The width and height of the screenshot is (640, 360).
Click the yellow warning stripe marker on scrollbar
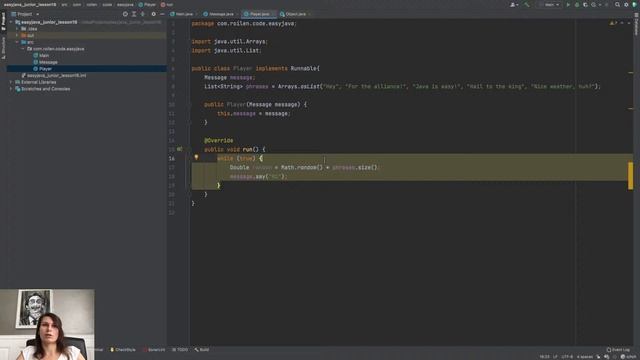tap(631, 176)
